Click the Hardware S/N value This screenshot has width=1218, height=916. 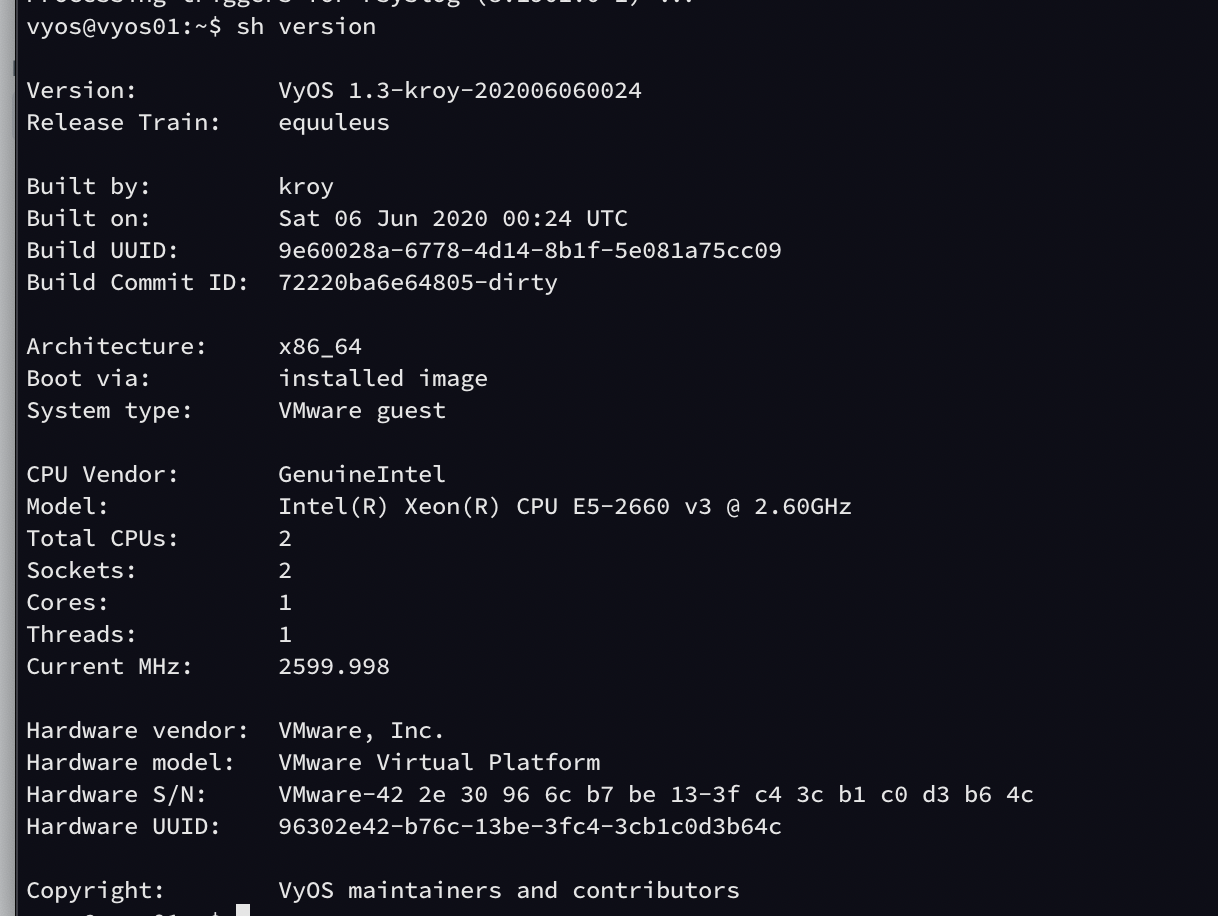tap(656, 794)
